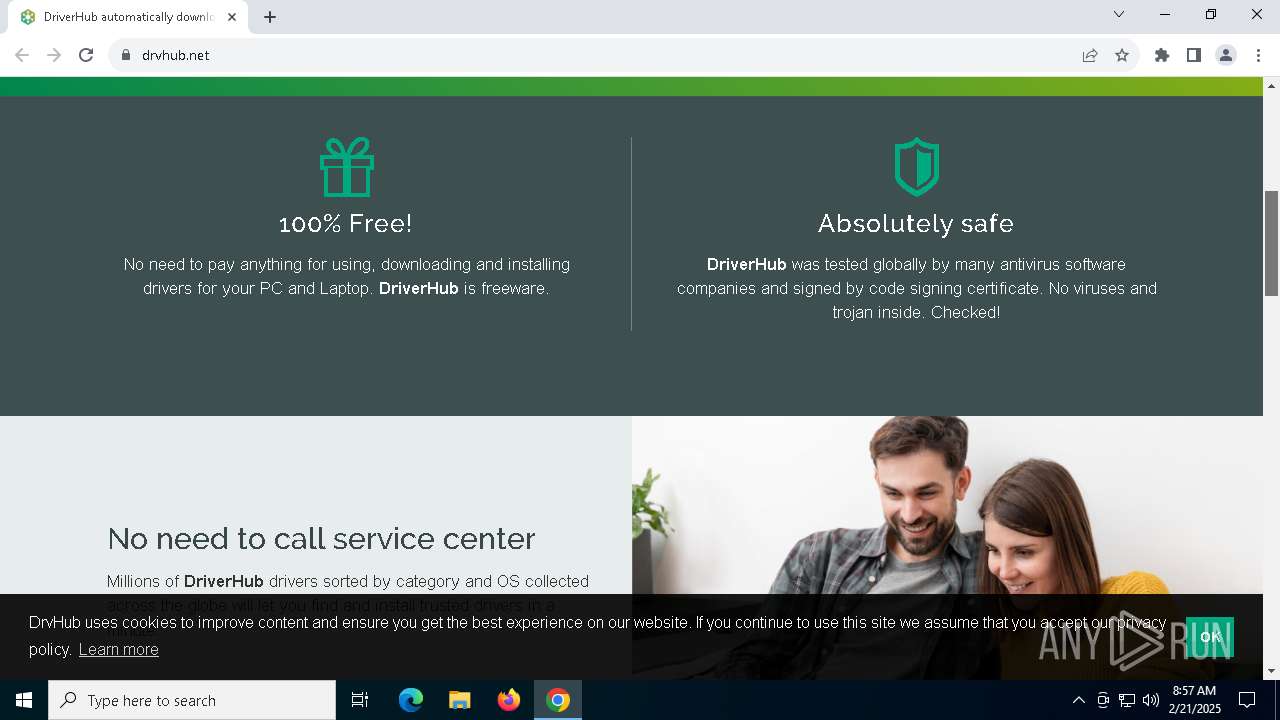The image size is (1280, 720).
Task: Click the network tray icon
Action: click(x=1127, y=700)
